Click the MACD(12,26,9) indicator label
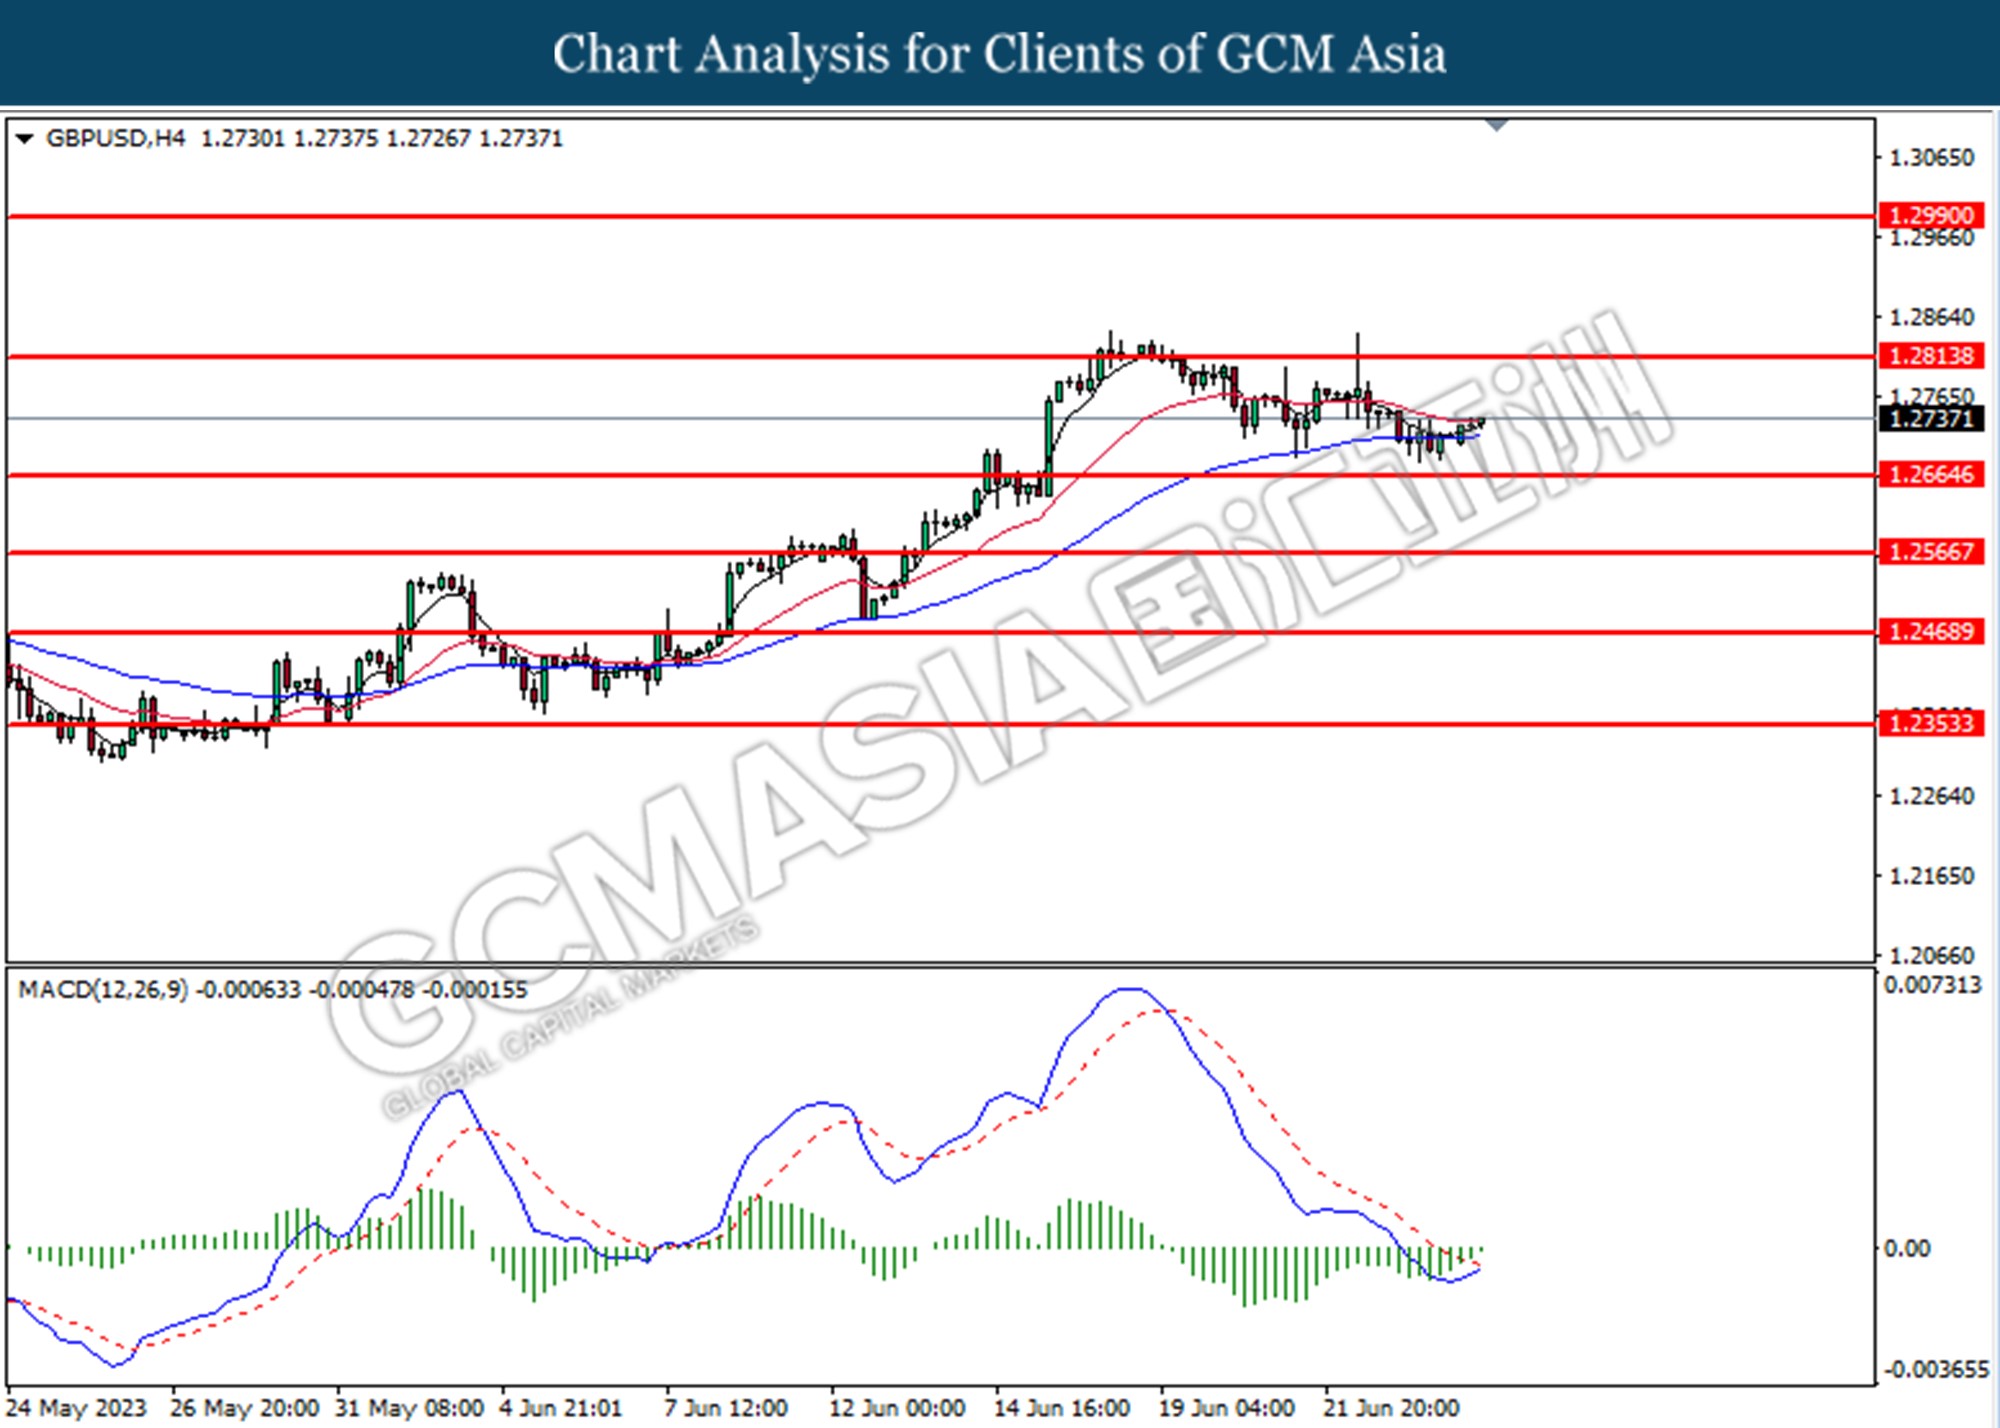Screen dimensions: 2000x1428 click(x=103, y=990)
